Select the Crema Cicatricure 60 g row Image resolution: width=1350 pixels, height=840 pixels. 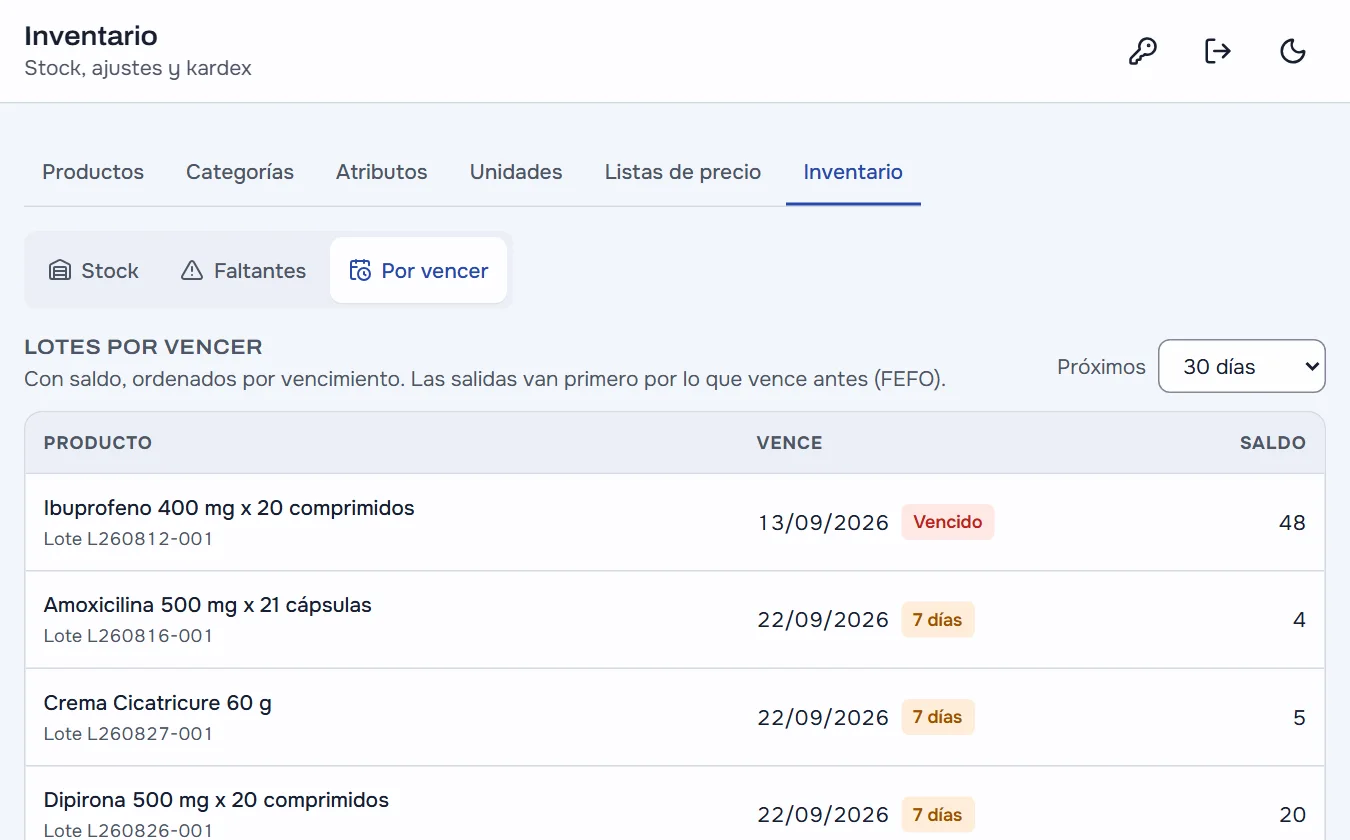point(675,717)
